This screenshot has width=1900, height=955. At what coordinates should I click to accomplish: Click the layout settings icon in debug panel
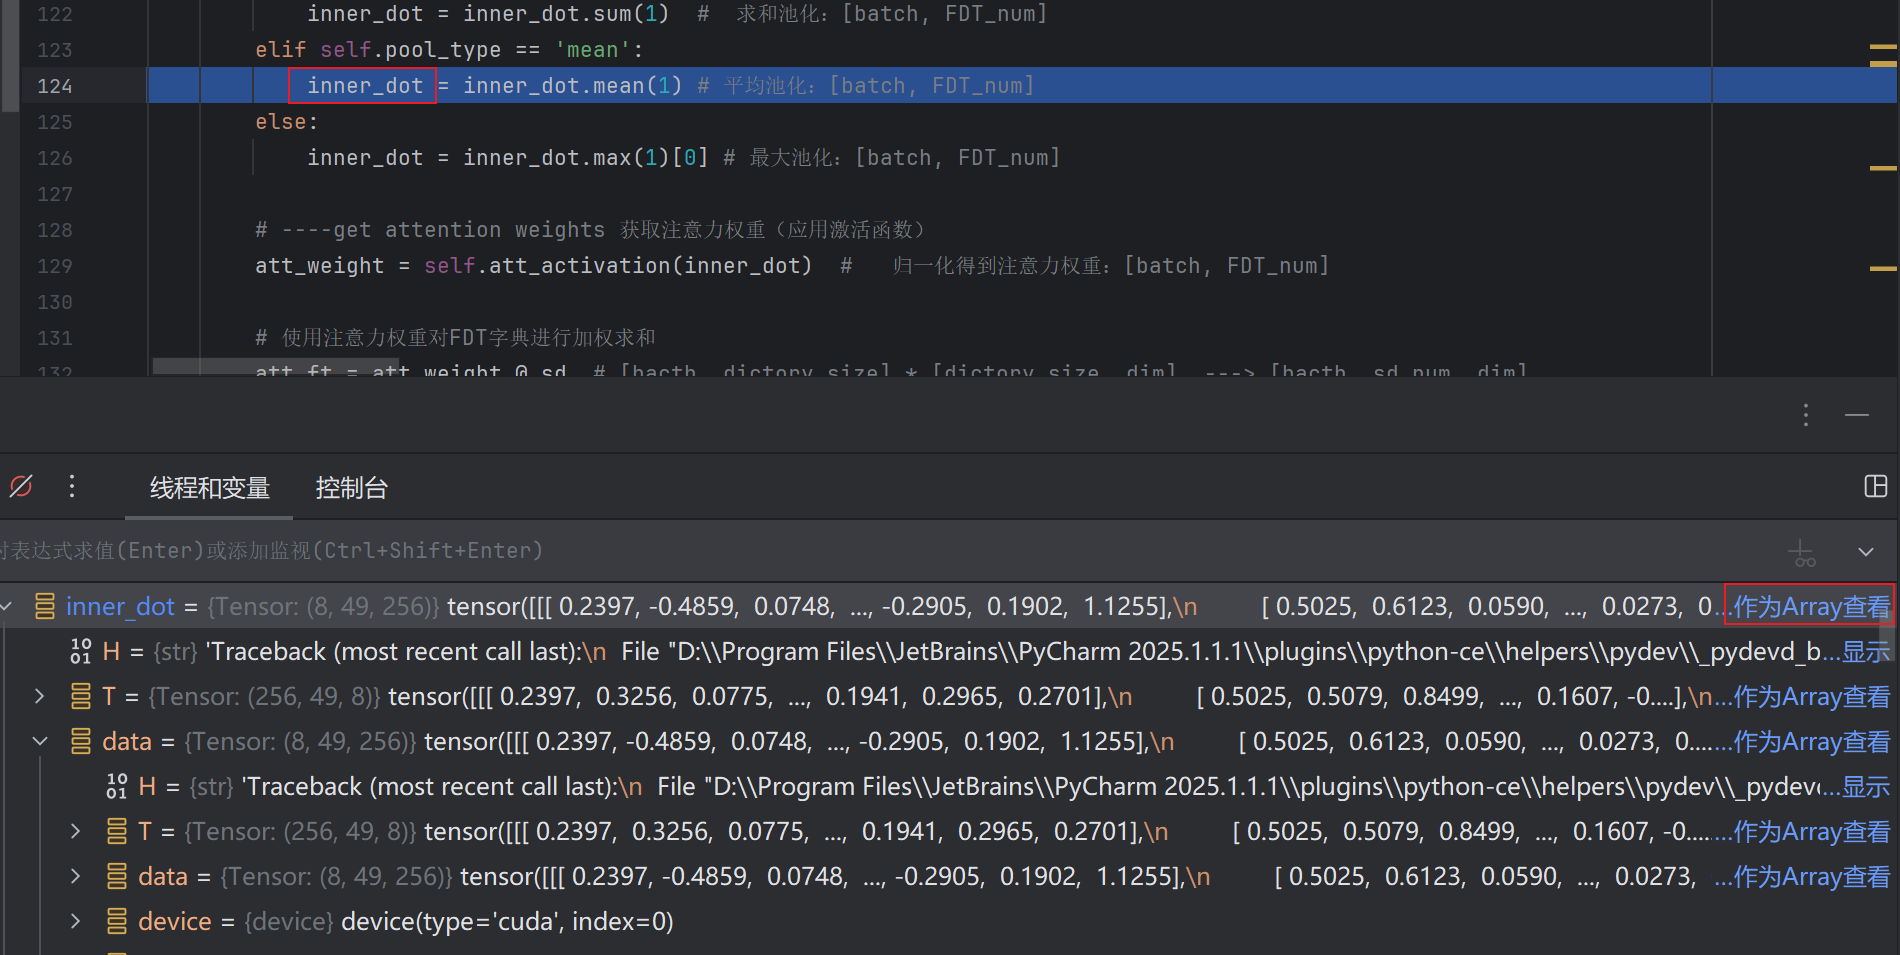point(1876,487)
